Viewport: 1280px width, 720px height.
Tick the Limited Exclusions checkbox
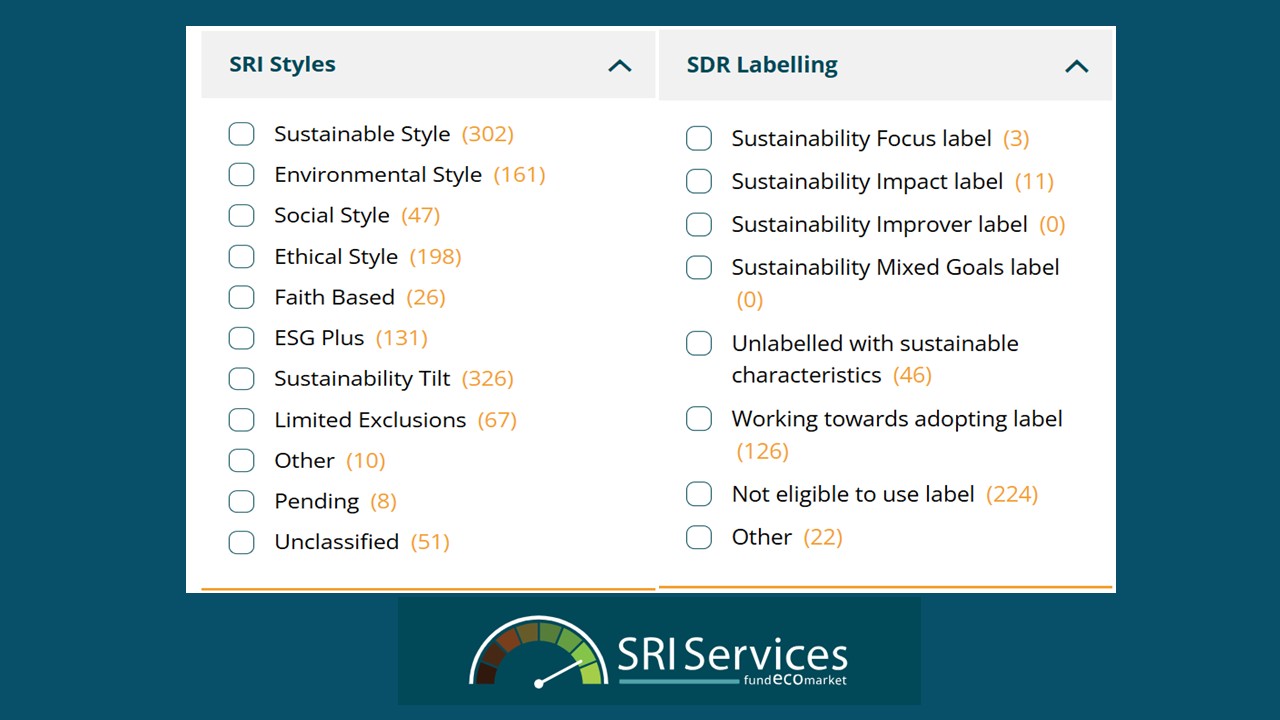click(242, 420)
